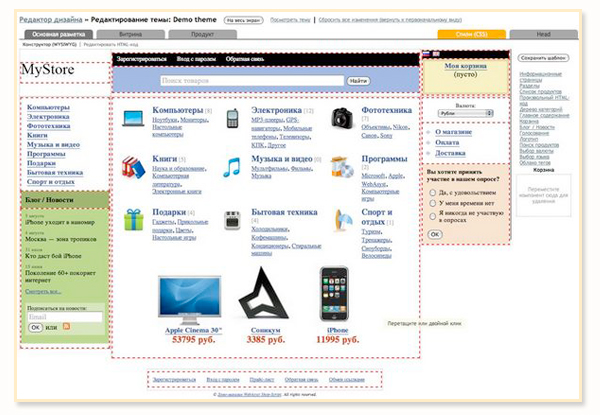The image size is (600, 415).
Task: Switch to the Продукт tab
Action: click(x=202, y=34)
